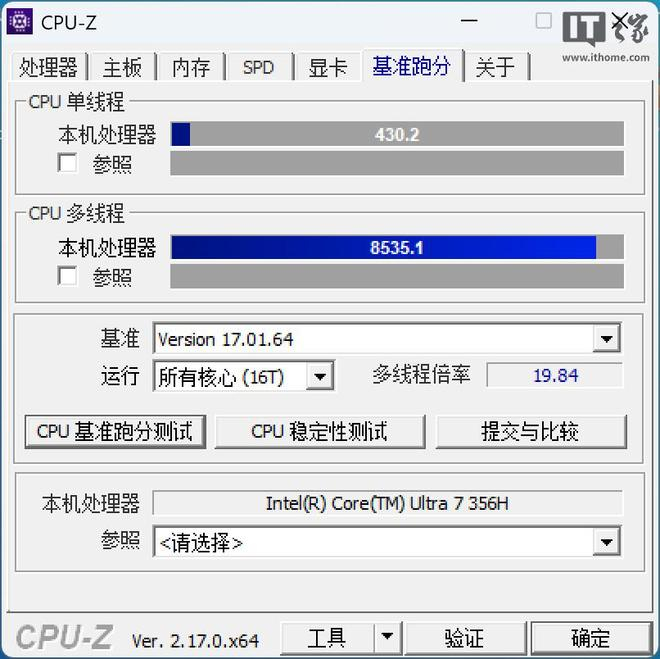The height and width of the screenshot is (659, 660).
Task: Click the multi-thread 8535.1 score bar
Action: click(x=397, y=247)
